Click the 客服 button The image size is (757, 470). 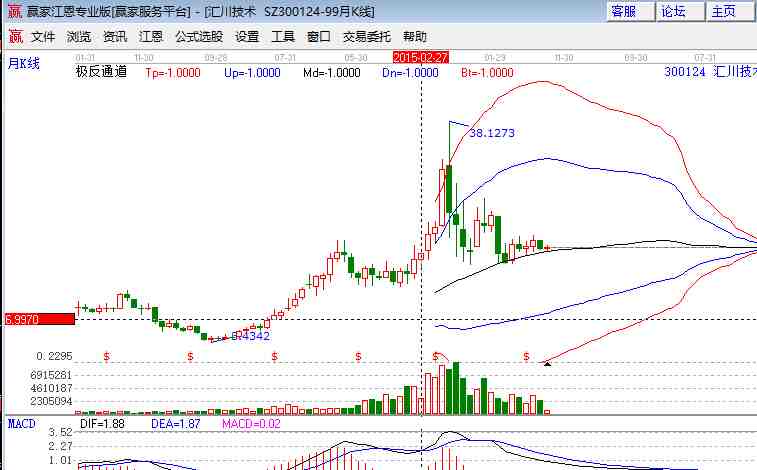coord(631,11)
